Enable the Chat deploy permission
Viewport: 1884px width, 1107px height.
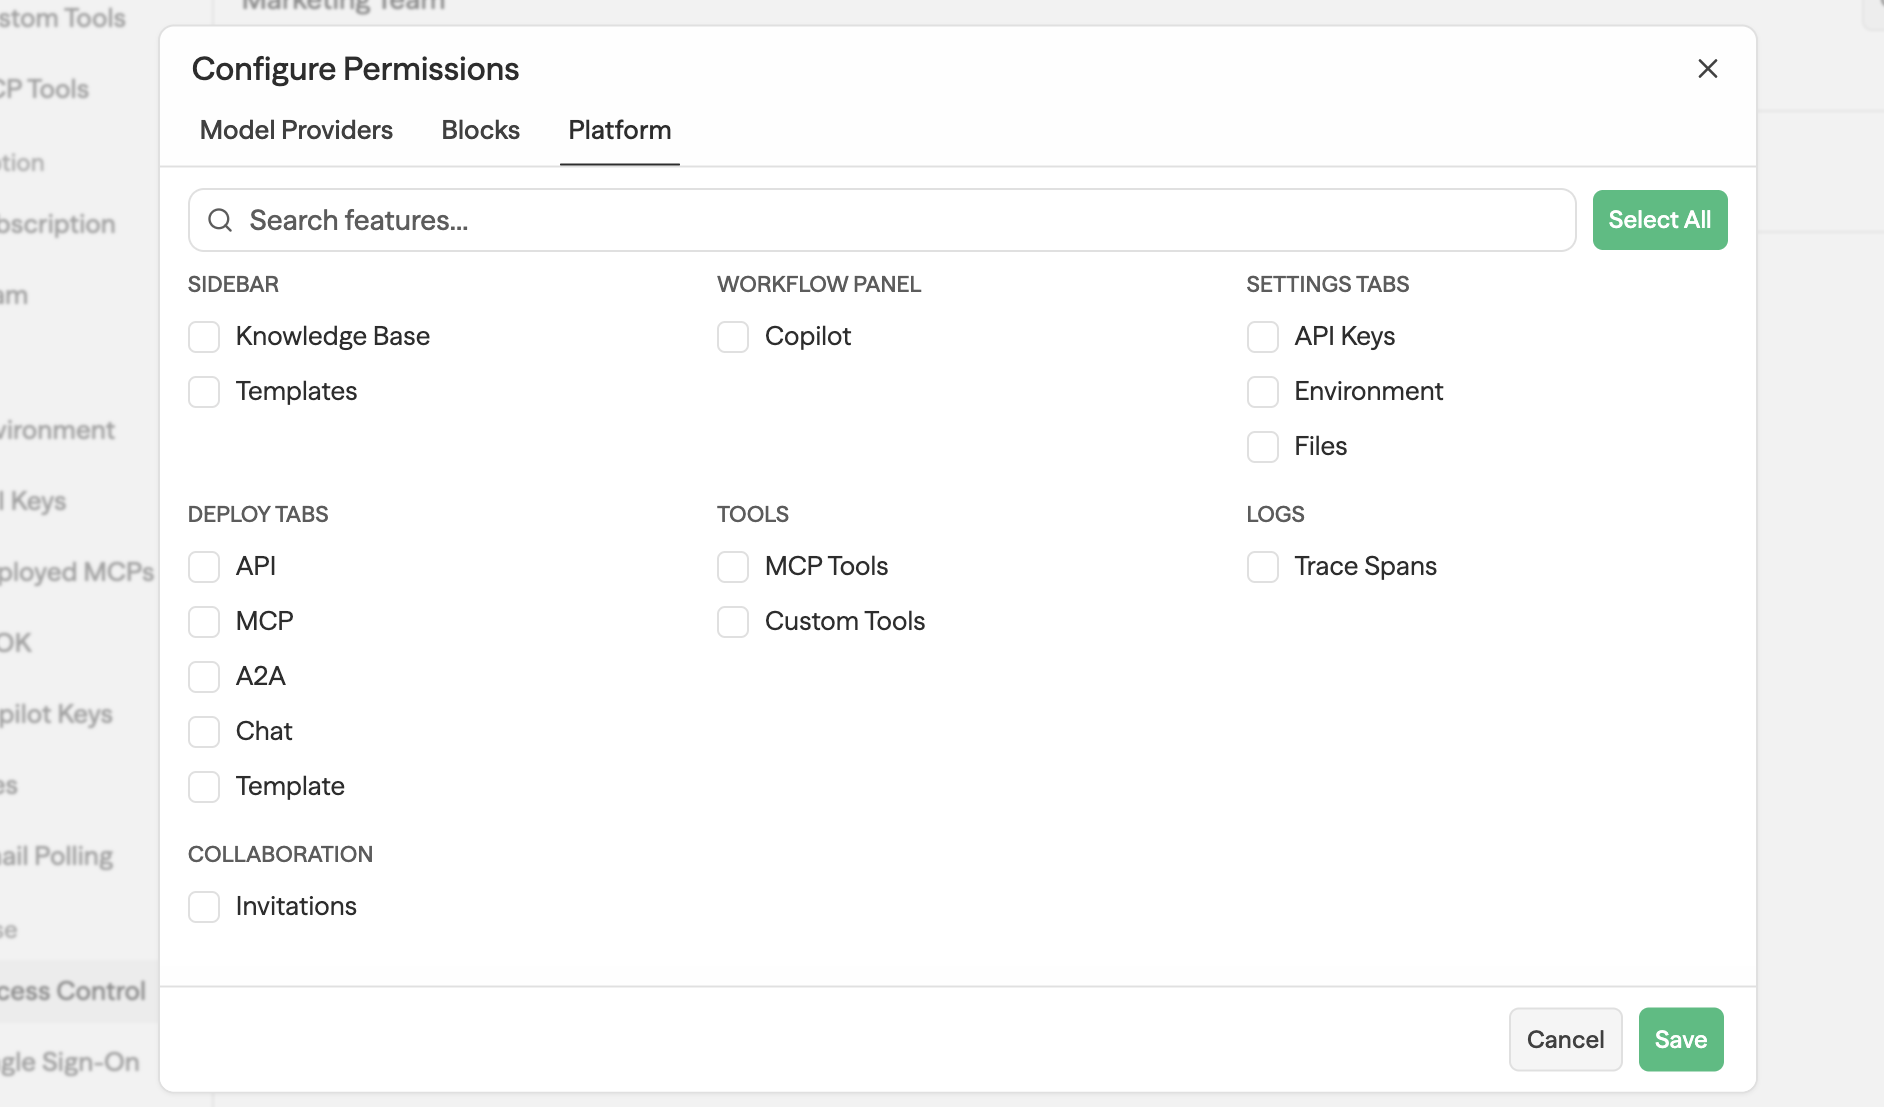point(203,731)
